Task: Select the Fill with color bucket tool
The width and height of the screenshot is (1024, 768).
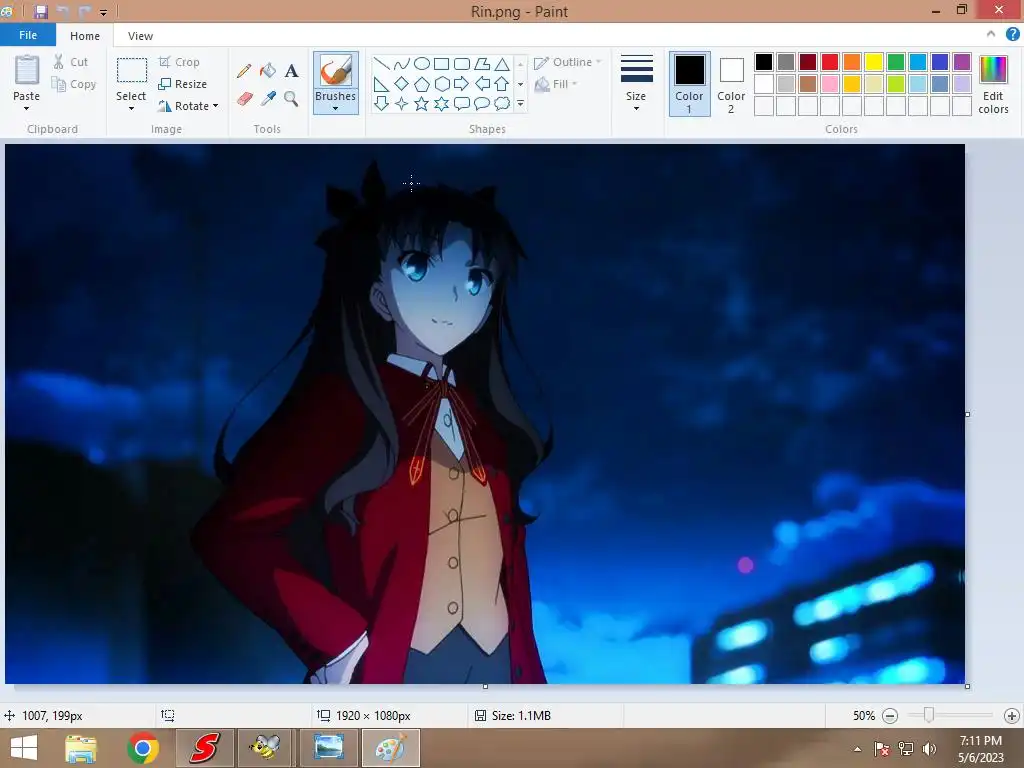Action: click(268, 71)
